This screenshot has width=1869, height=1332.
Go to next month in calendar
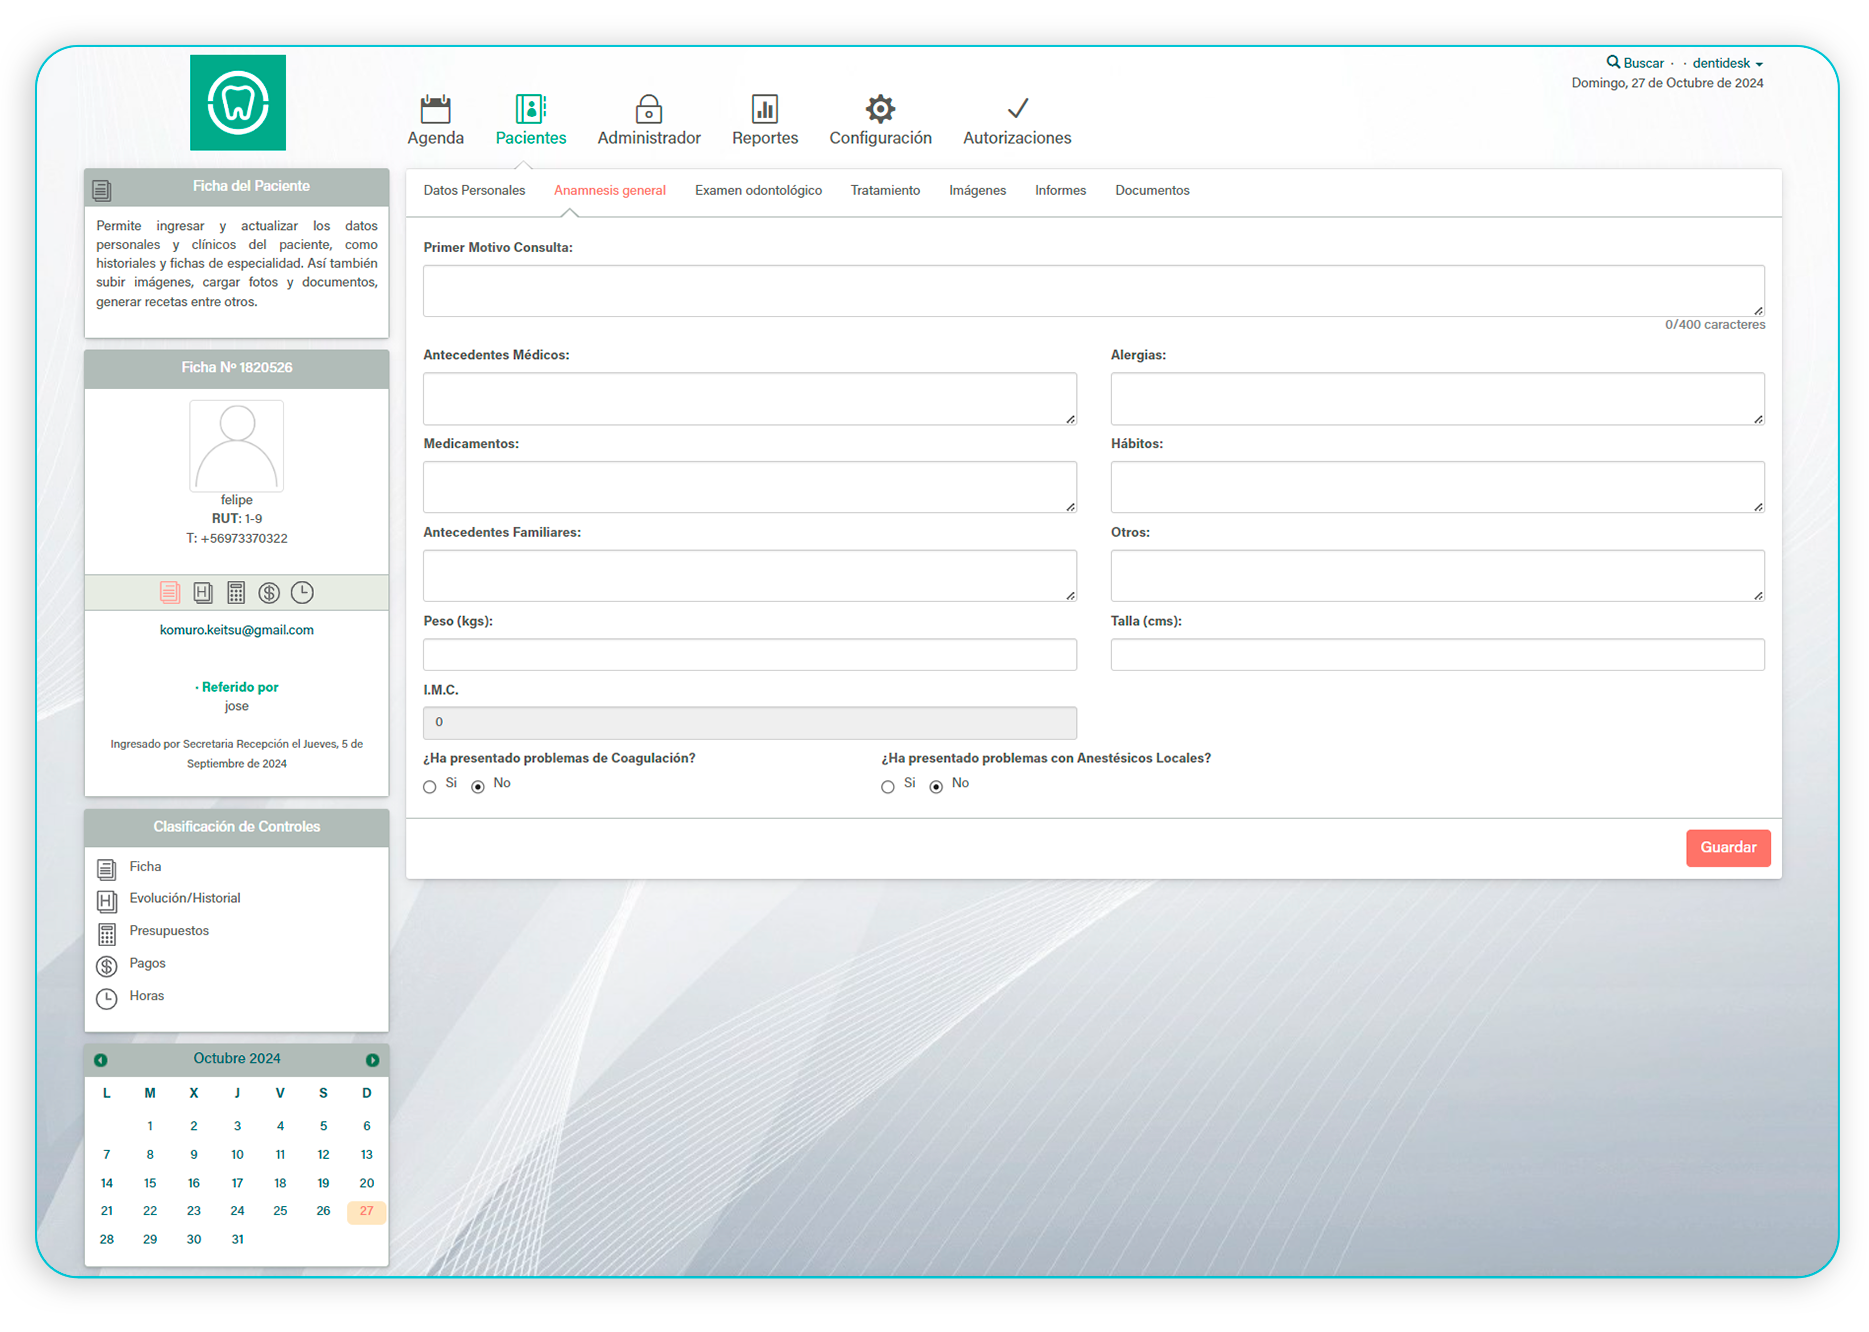point(372,1060)
